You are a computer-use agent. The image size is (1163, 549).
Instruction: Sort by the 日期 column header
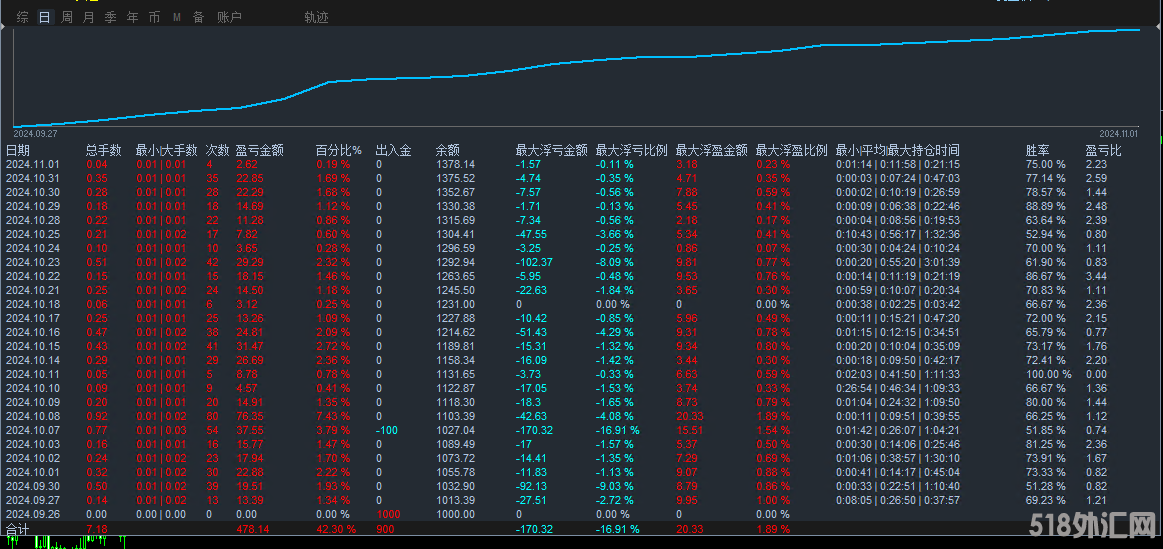[x=18, y=150]
